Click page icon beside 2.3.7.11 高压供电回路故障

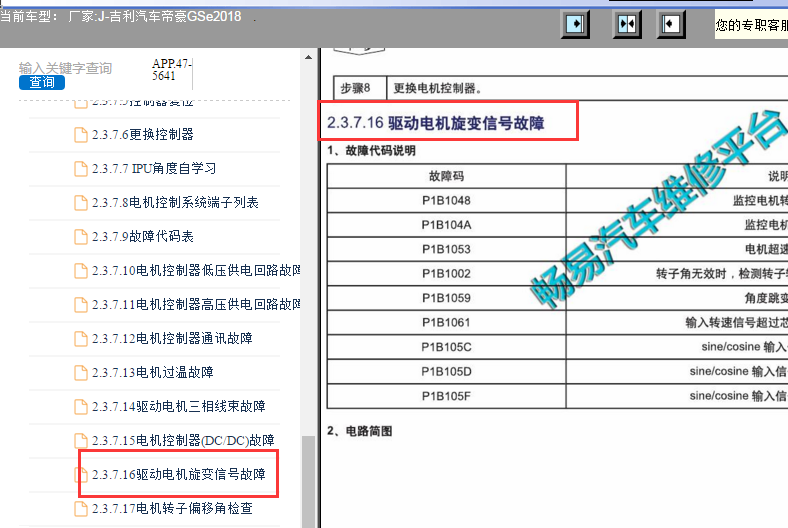click(x=81, y=304)
